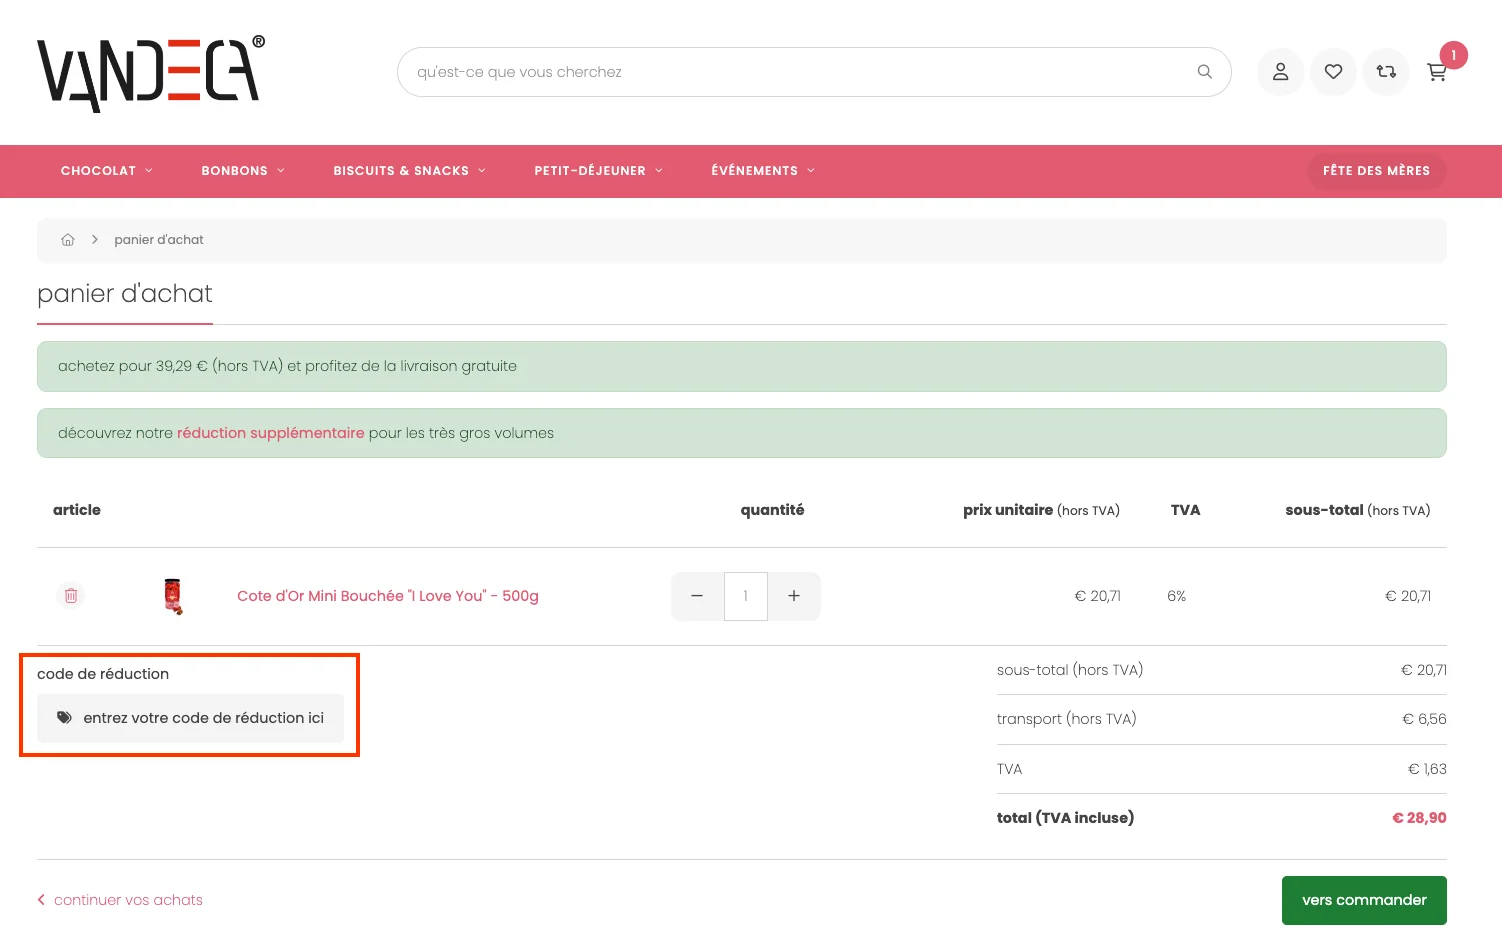The height and width of the screenshot is (951, 1502).
Task: Click the "panier d'achat" page heading
Action: (x=125, y=293)
